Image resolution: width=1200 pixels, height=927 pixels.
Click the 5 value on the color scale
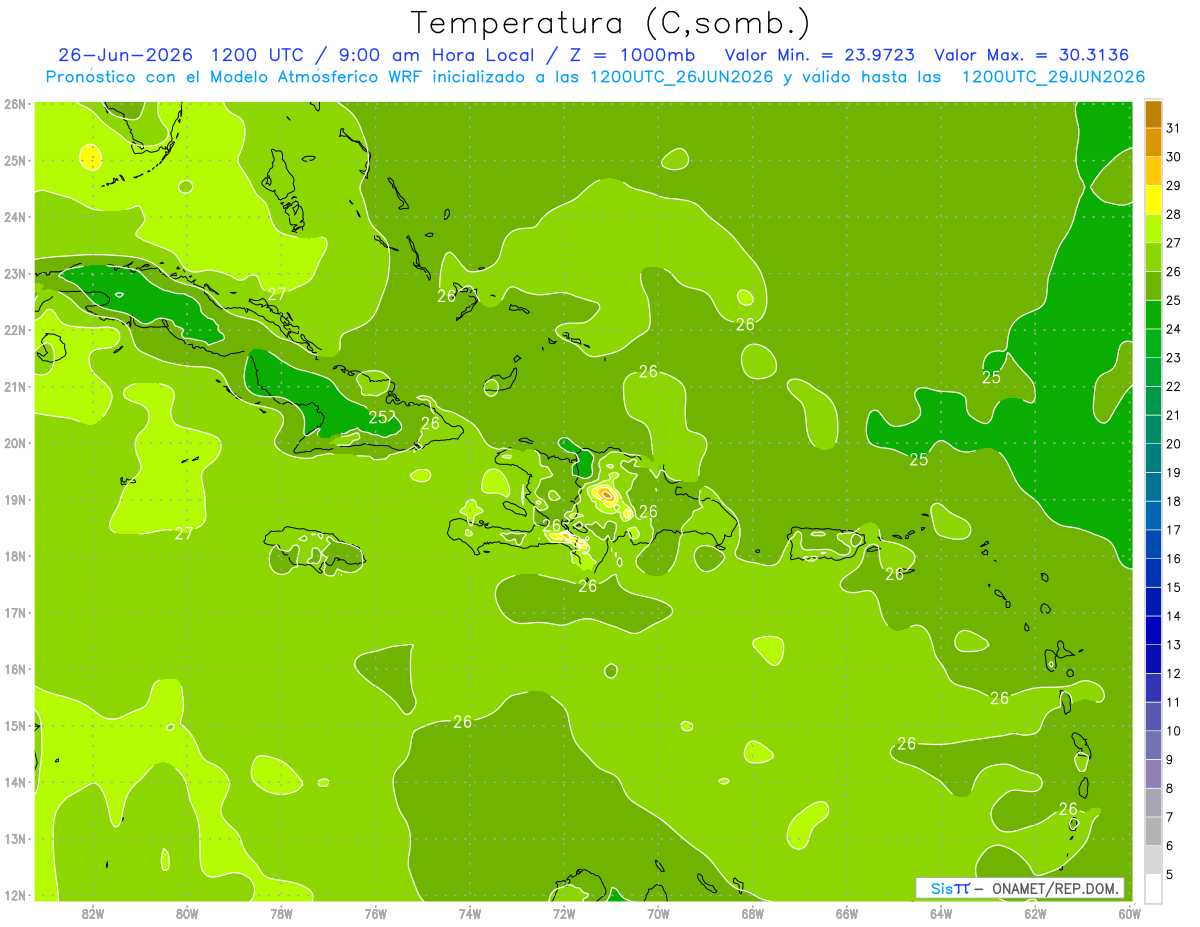click(x=1170, y=875)
